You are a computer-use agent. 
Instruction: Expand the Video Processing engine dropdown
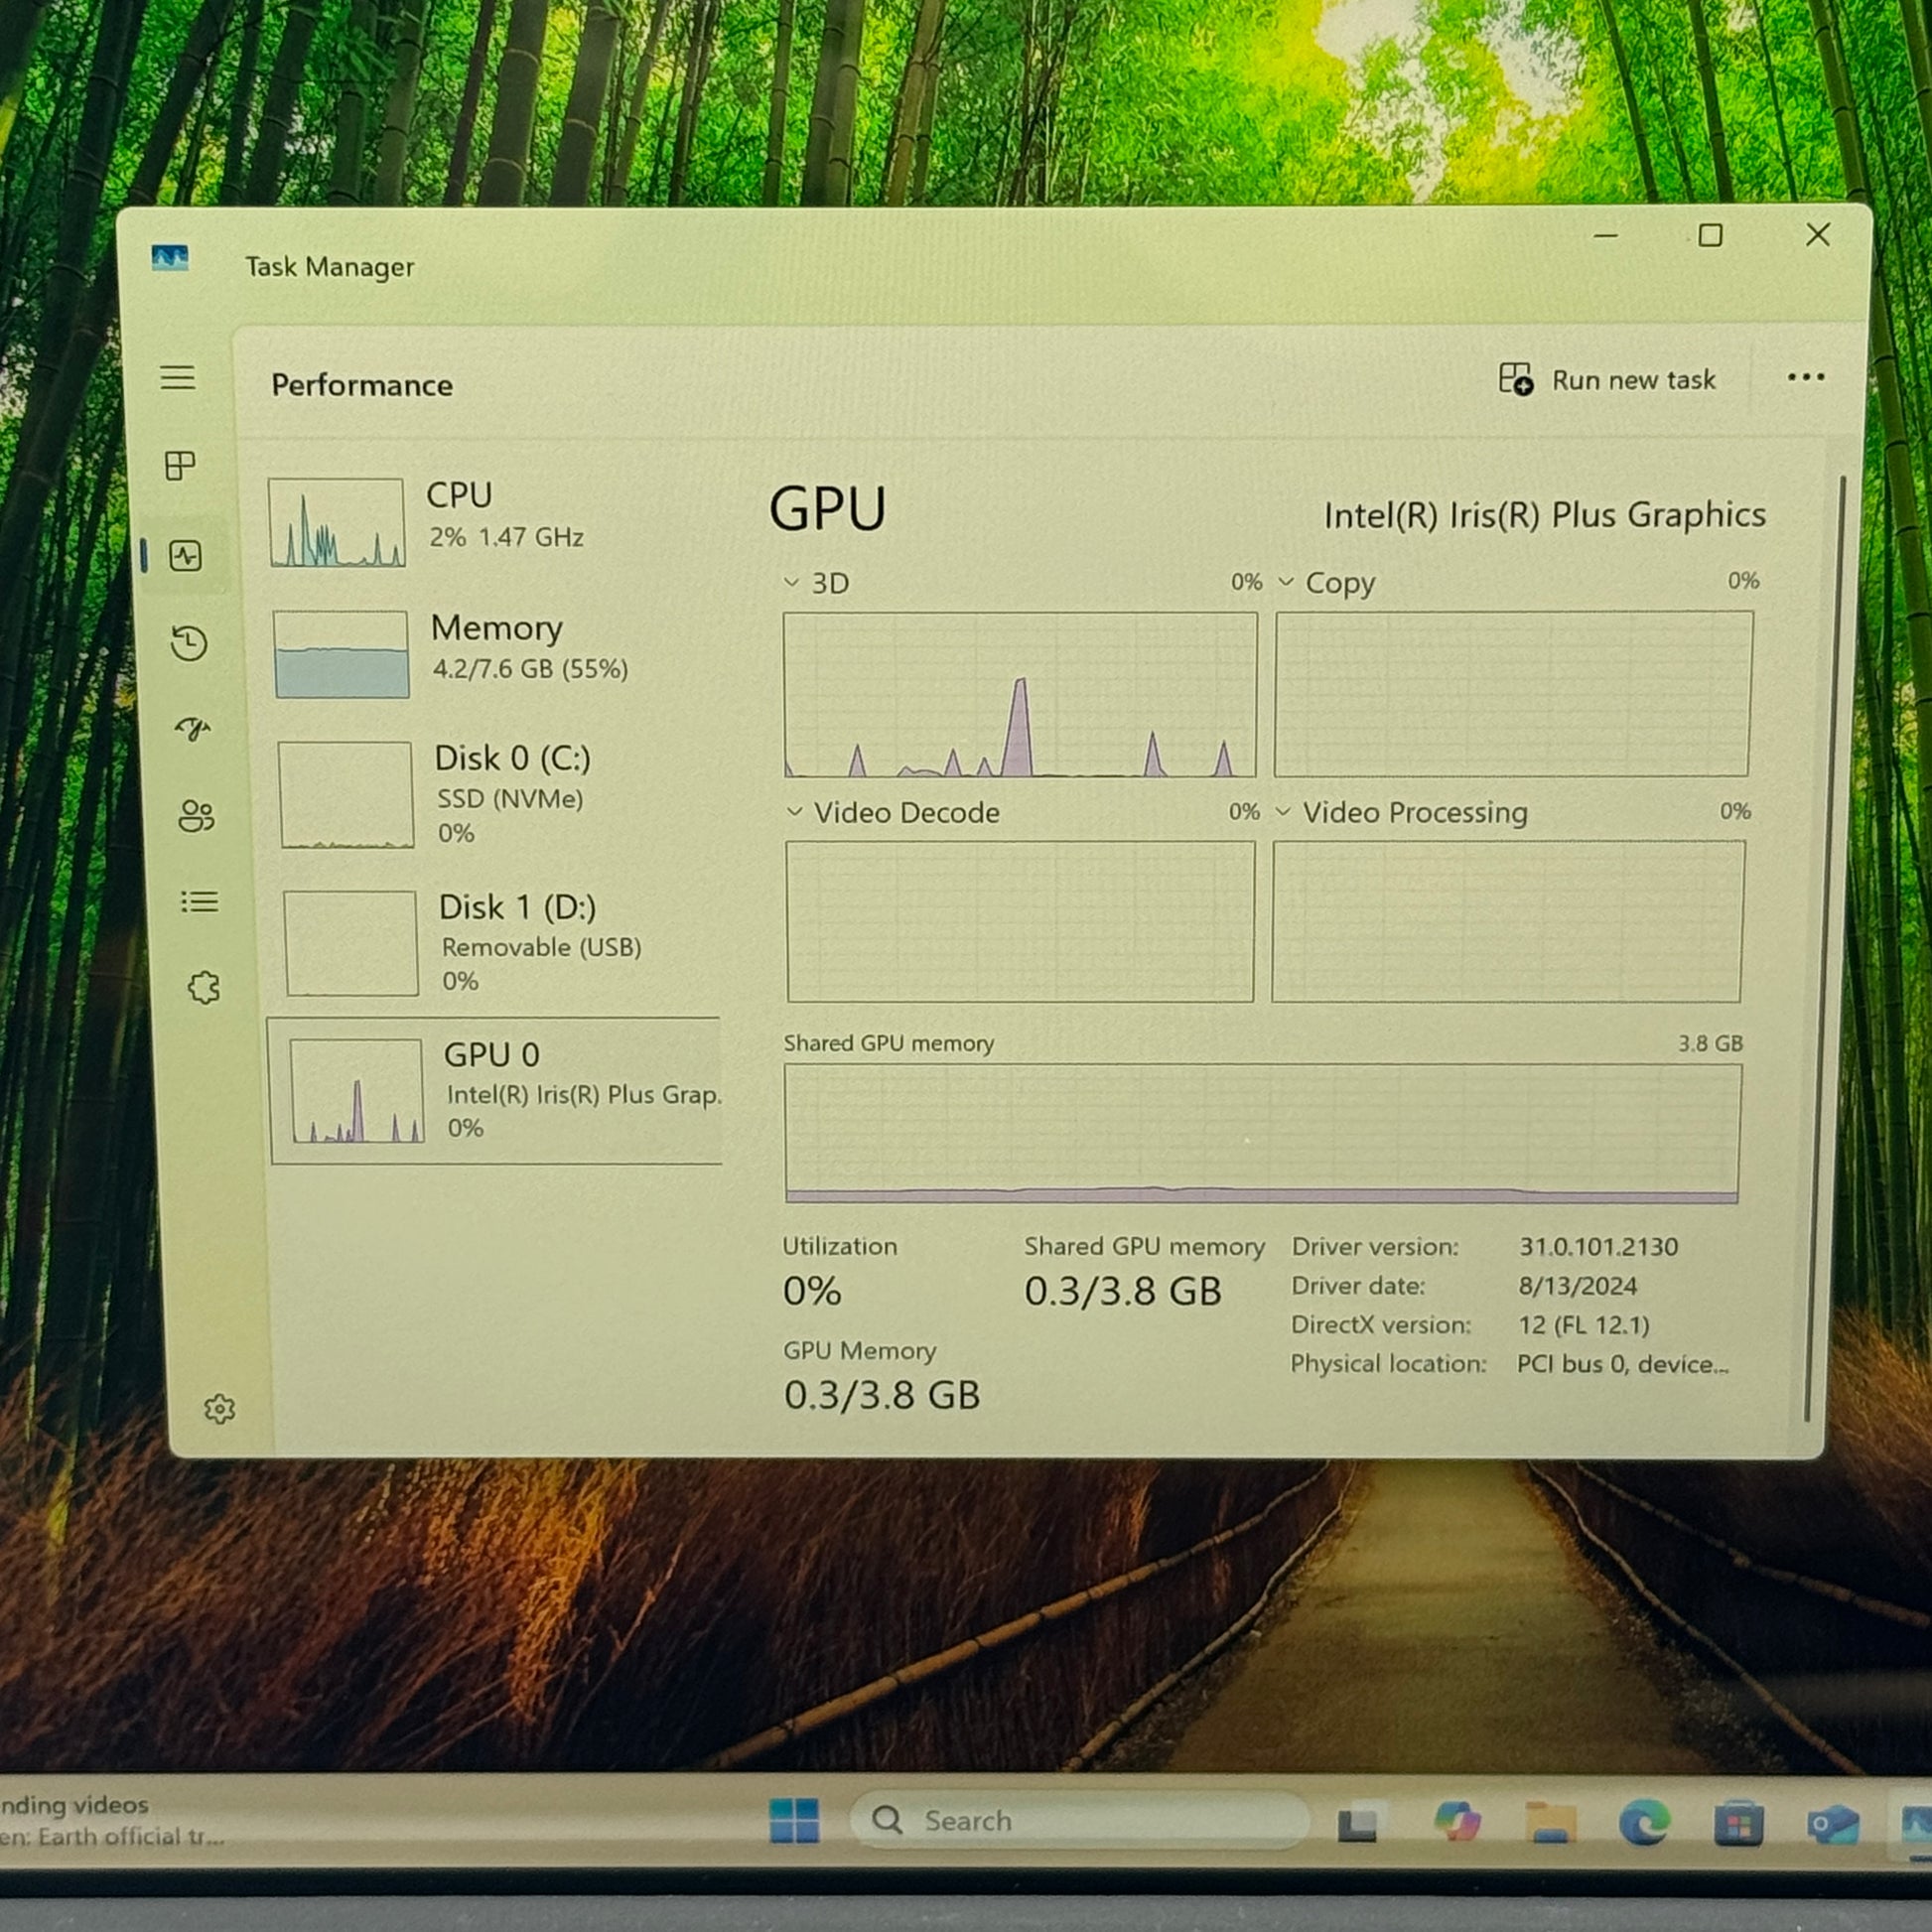[x=1283, y=811]
